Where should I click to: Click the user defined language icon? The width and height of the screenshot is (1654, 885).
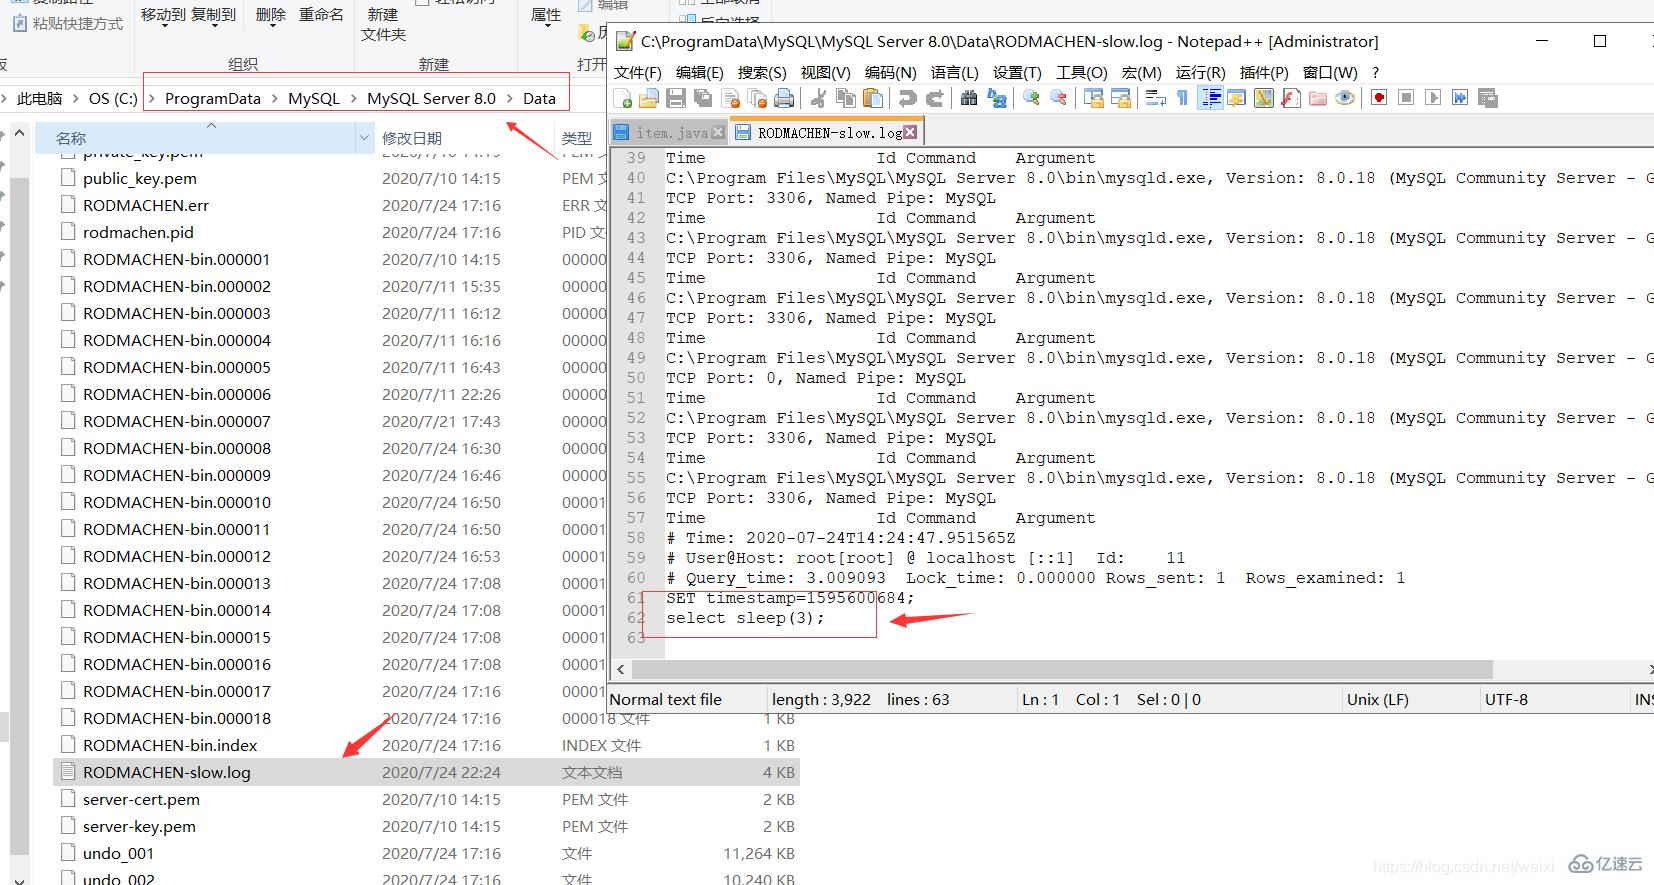pos(1237,98)
